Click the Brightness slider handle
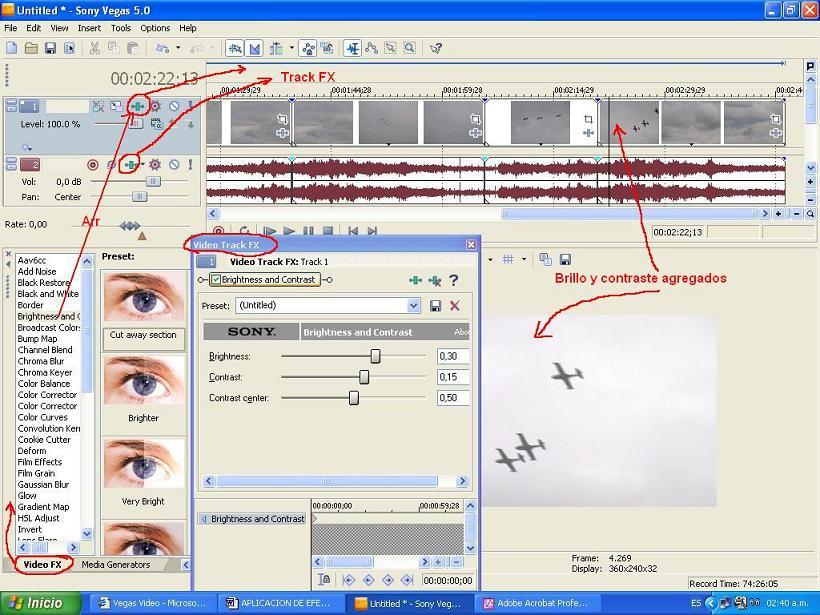The width and height of the screenshot is (820, 615). pos(376,356)
